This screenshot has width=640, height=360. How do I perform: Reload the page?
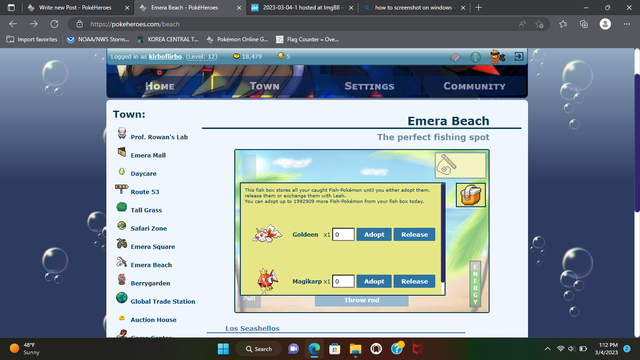pos(54,24)
